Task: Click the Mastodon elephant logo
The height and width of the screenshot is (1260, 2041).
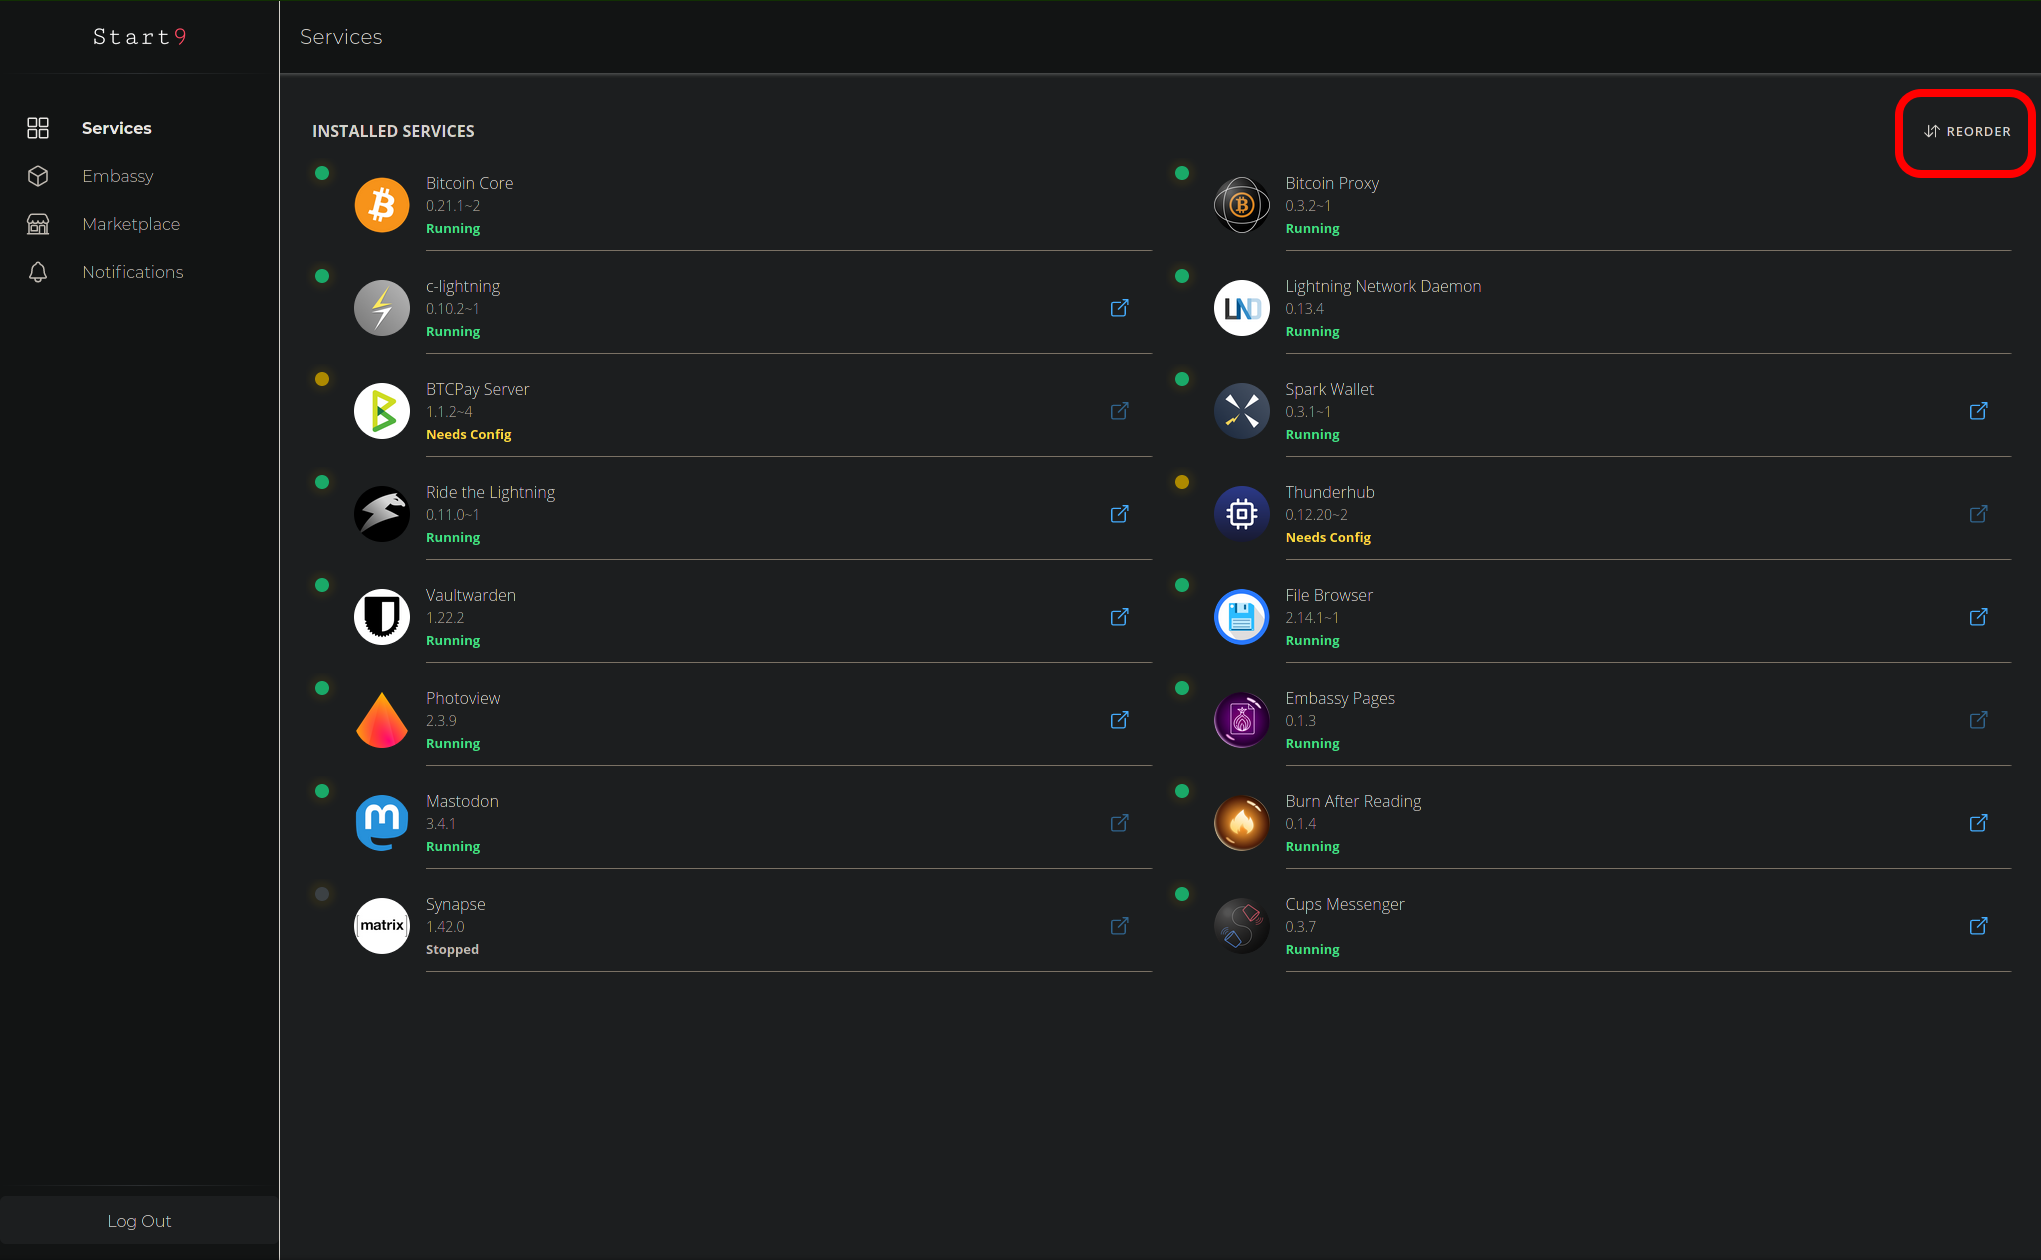Action: (x=382, y=823)
